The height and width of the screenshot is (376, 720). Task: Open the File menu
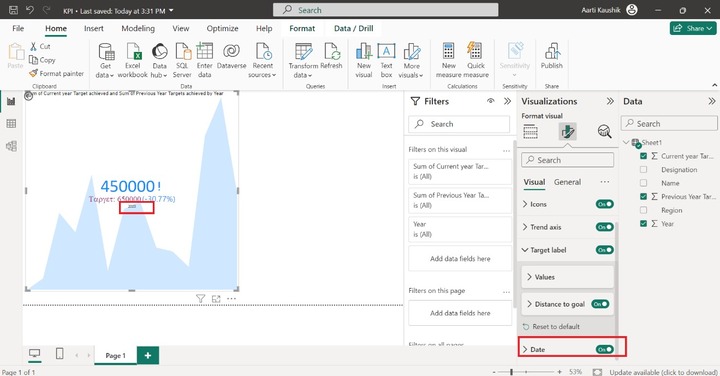coord(18,28)
